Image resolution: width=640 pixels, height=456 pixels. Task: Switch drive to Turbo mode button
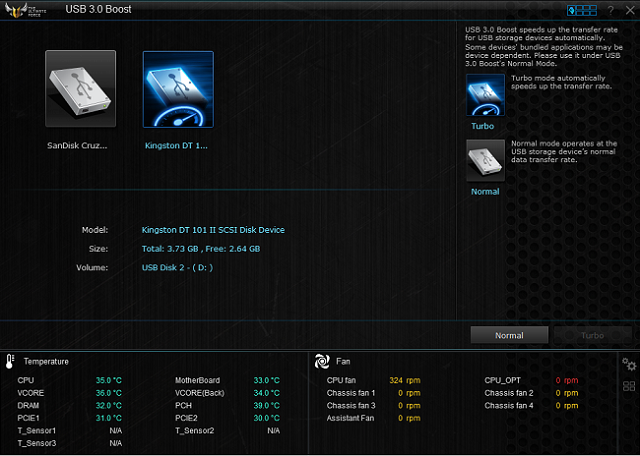pos(592,335)
